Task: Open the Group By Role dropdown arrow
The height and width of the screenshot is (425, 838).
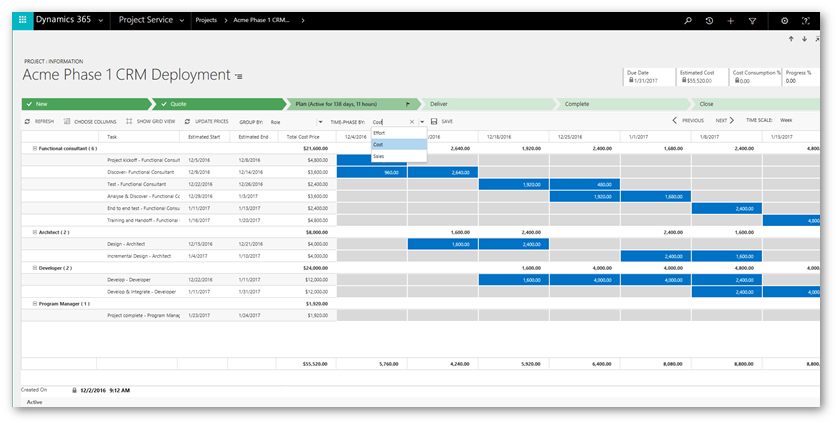Action: coord(321,122)
